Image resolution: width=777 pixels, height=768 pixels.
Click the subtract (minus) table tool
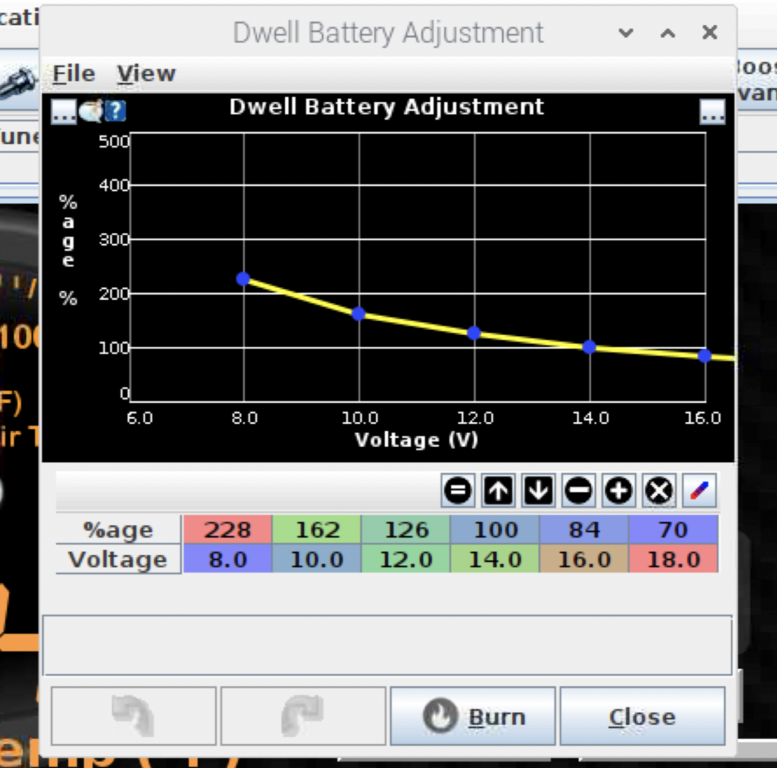point(578,491)
